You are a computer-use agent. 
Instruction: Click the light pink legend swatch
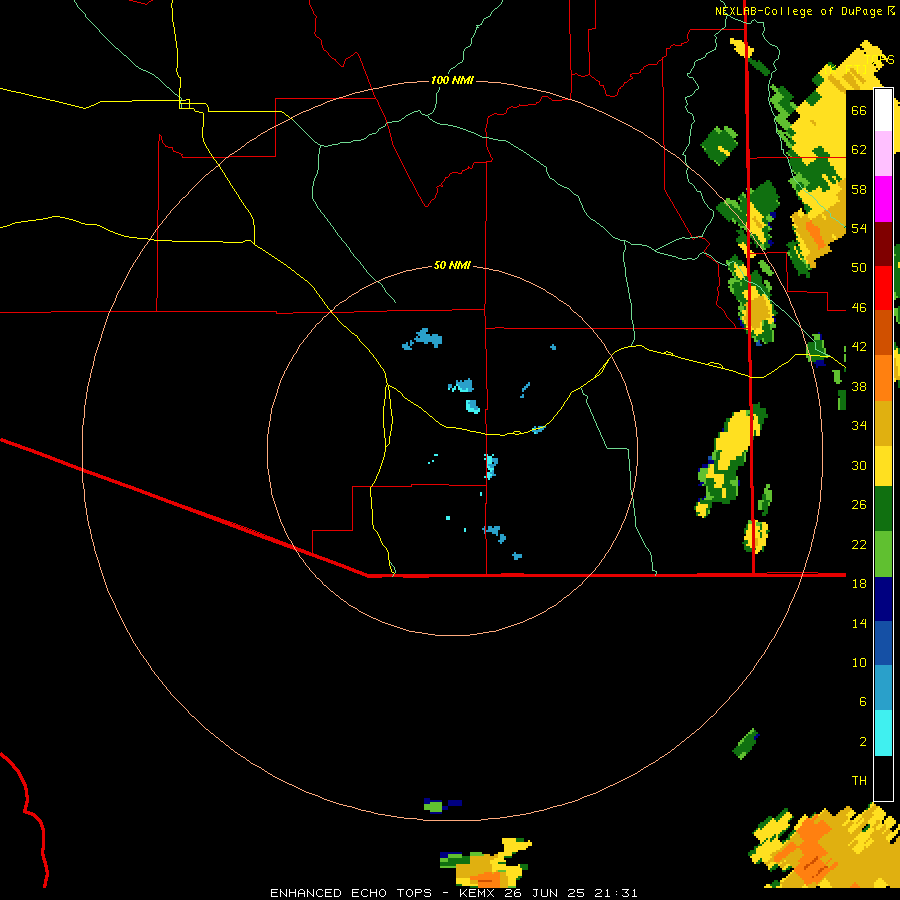coord(883,154)
